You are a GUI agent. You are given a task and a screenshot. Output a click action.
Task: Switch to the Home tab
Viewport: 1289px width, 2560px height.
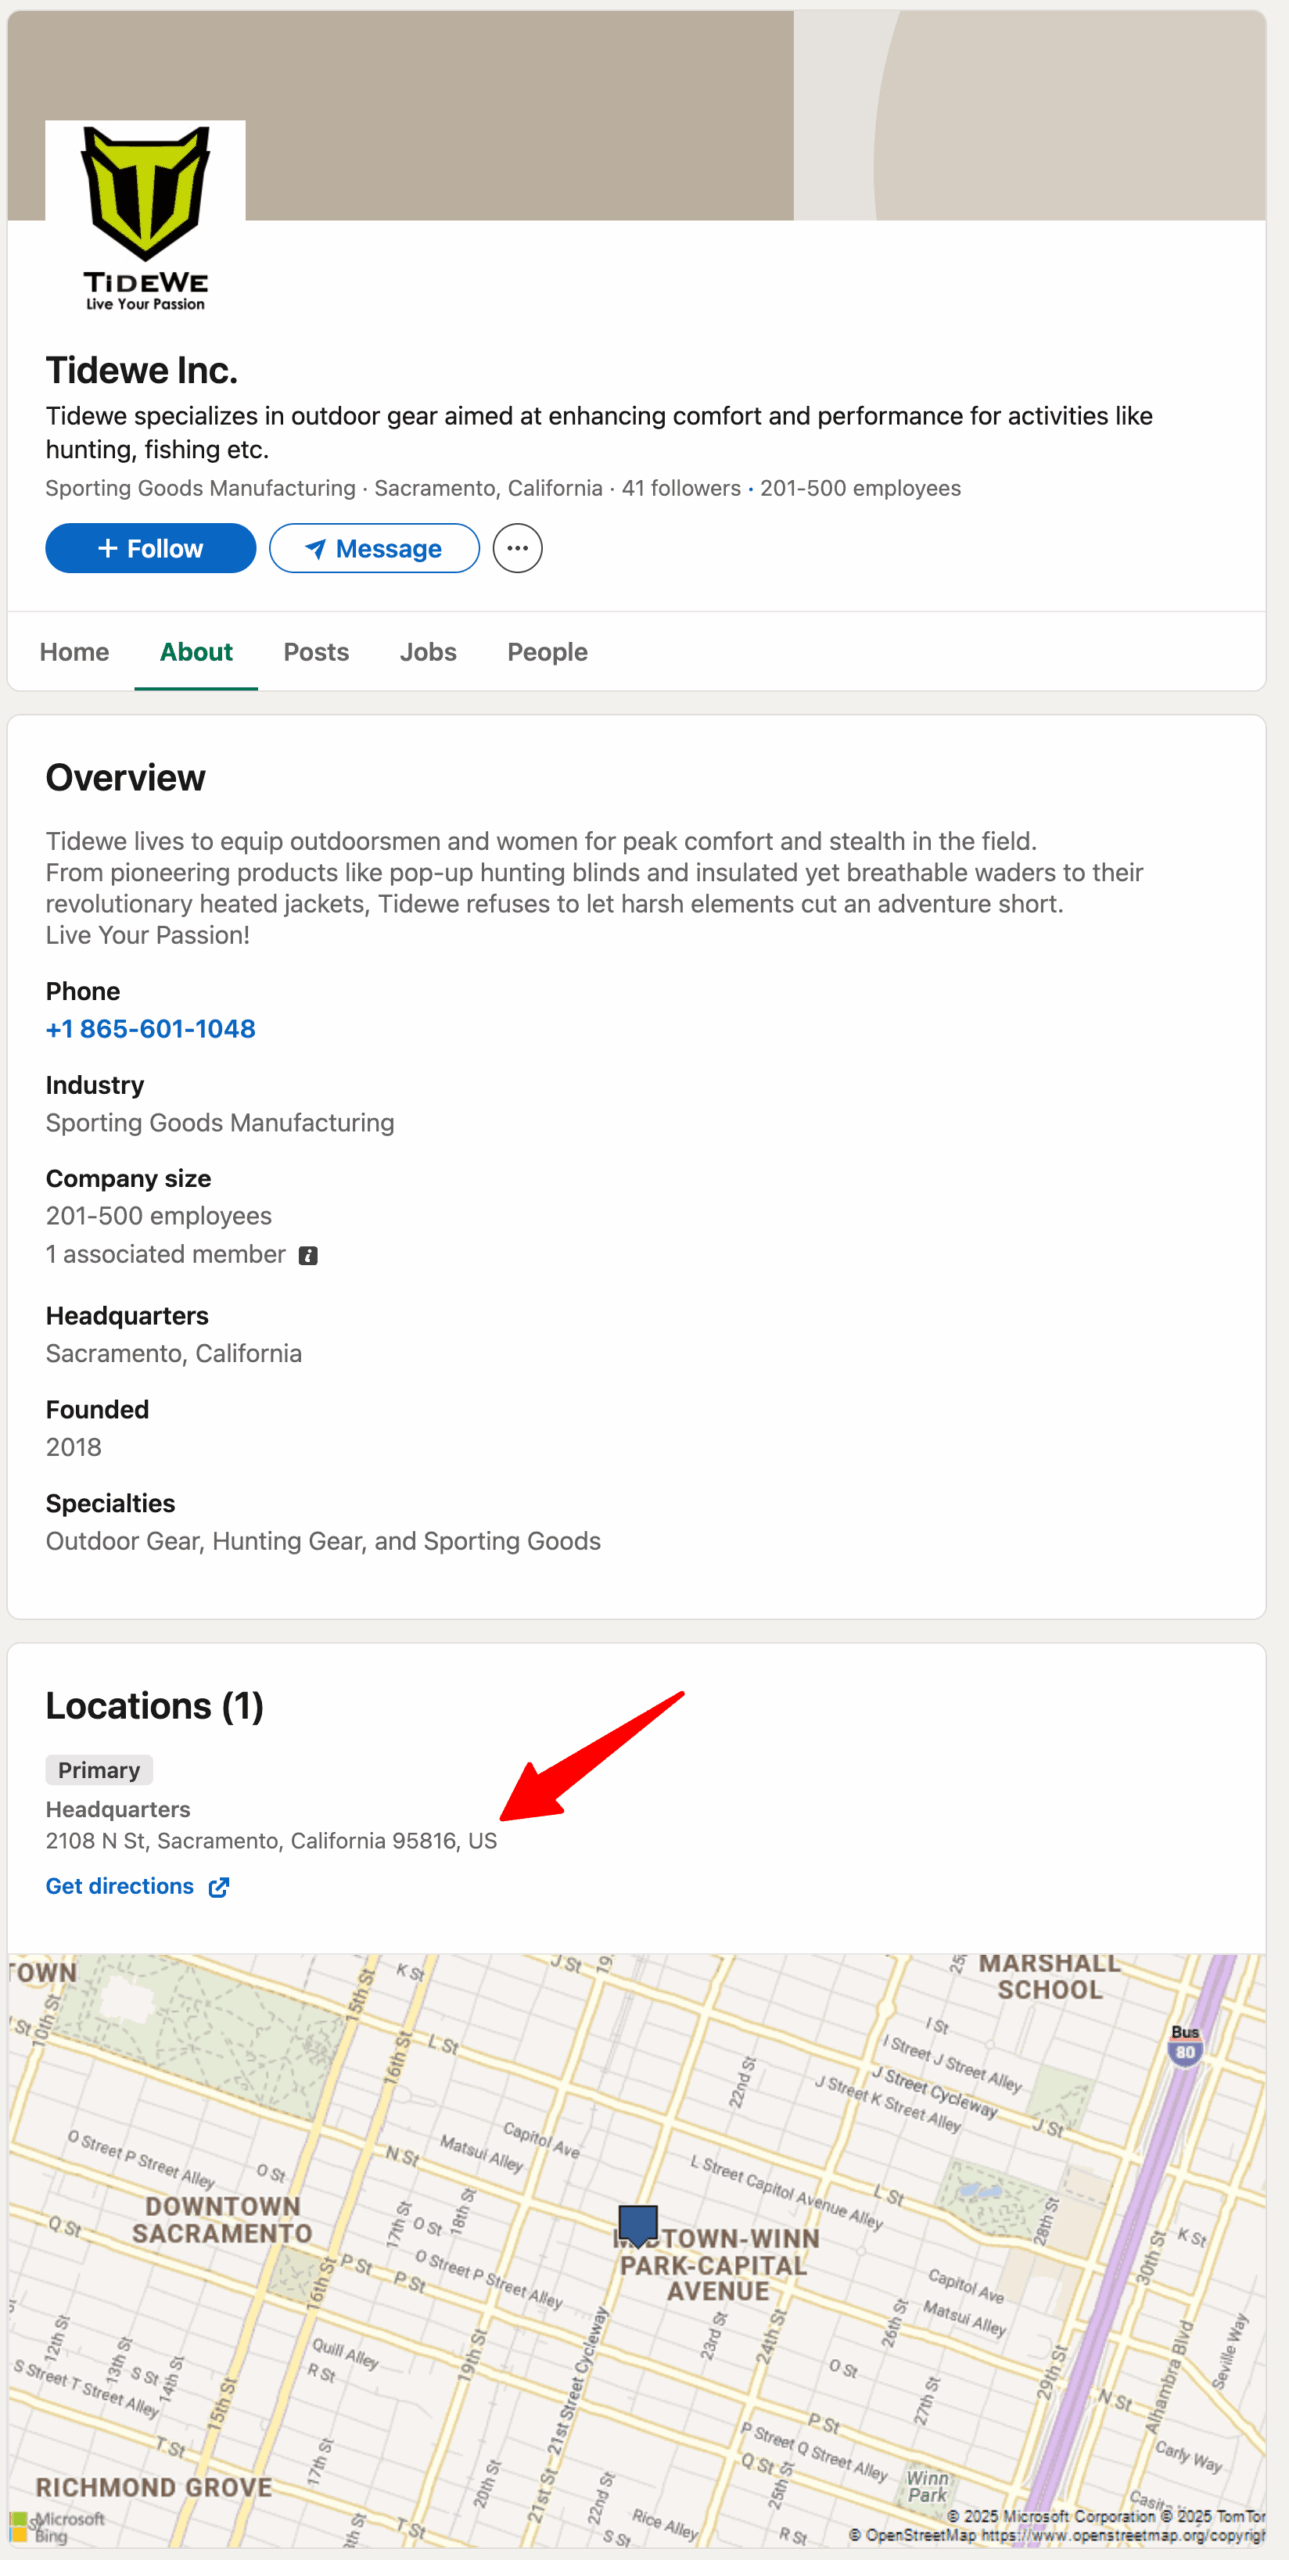74,652
